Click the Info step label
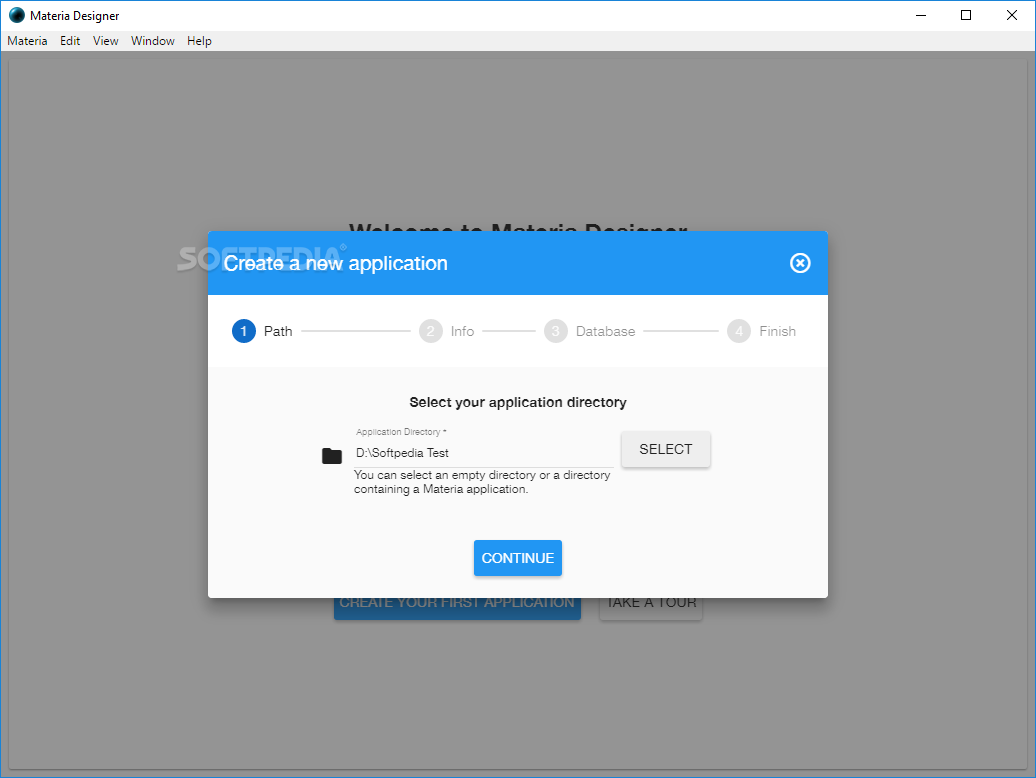The image size is (1036, 778). point(462,331)
